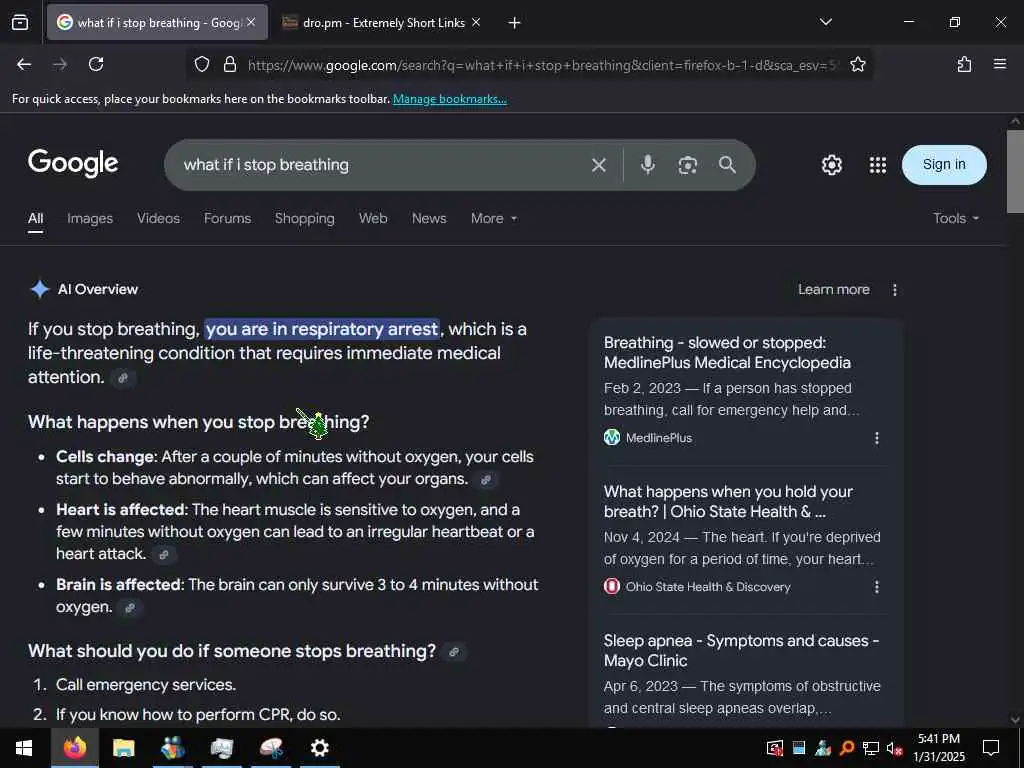Expand the Tools dropdown
The image size is (1024, 768).
point(955,218)
